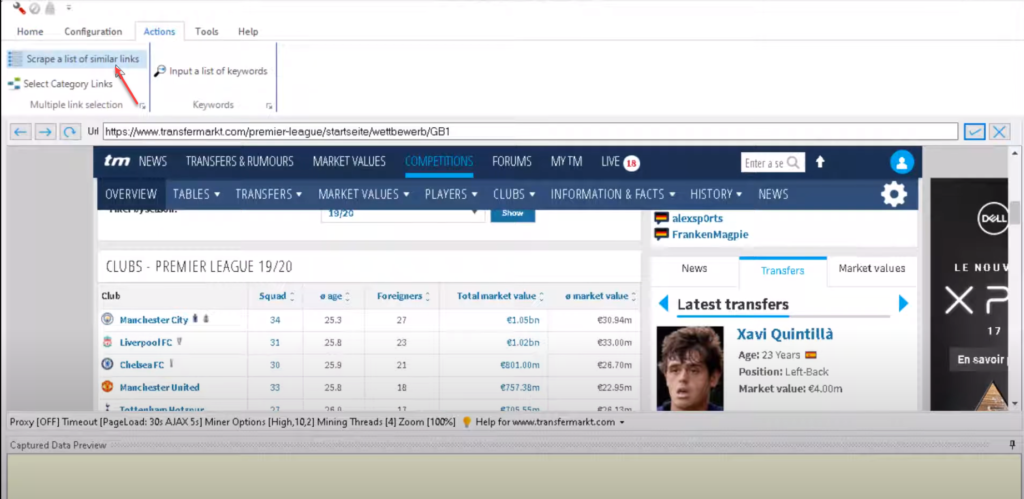Confirm the URL with the checkmark icon
This screenshot has height=499, width=1024.
(x=974, y=131)
